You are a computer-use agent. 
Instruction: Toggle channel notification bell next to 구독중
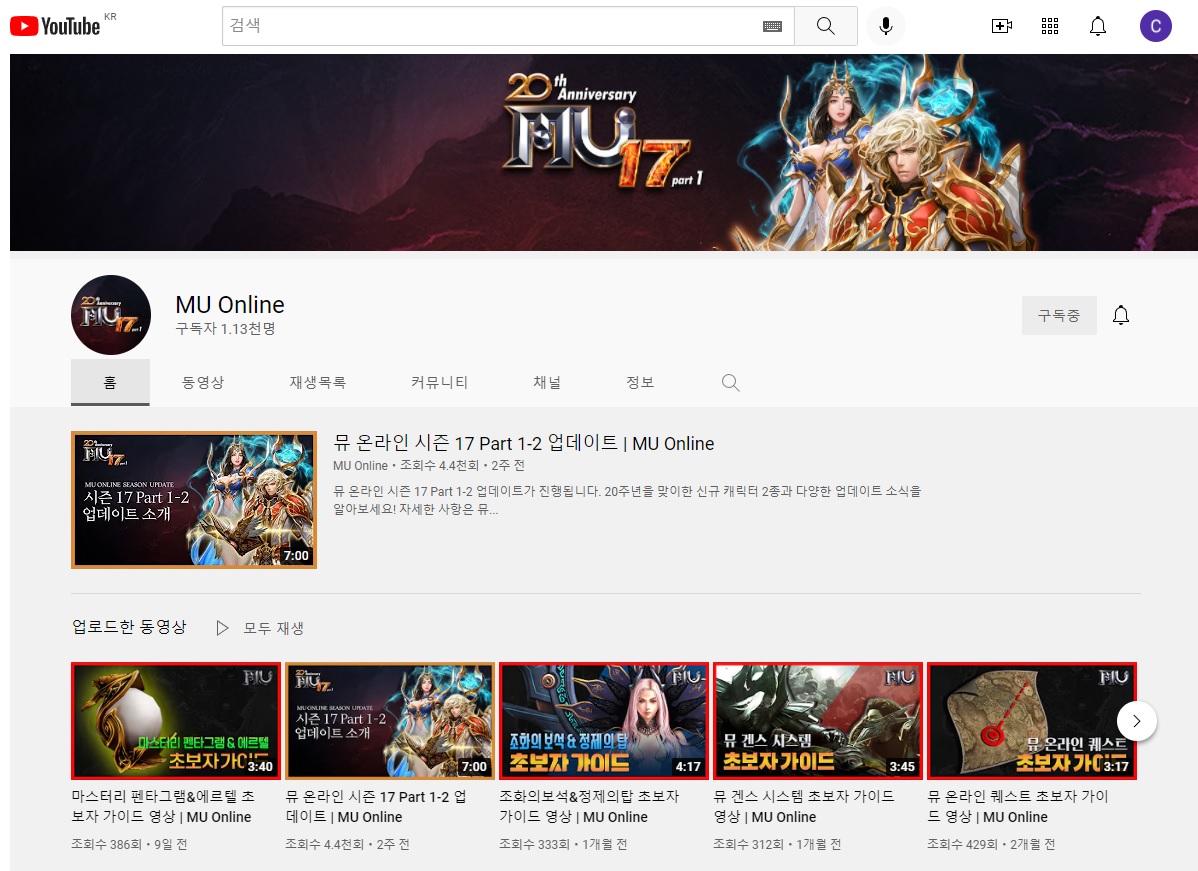pyautogui.click(x=1121, y=314)
